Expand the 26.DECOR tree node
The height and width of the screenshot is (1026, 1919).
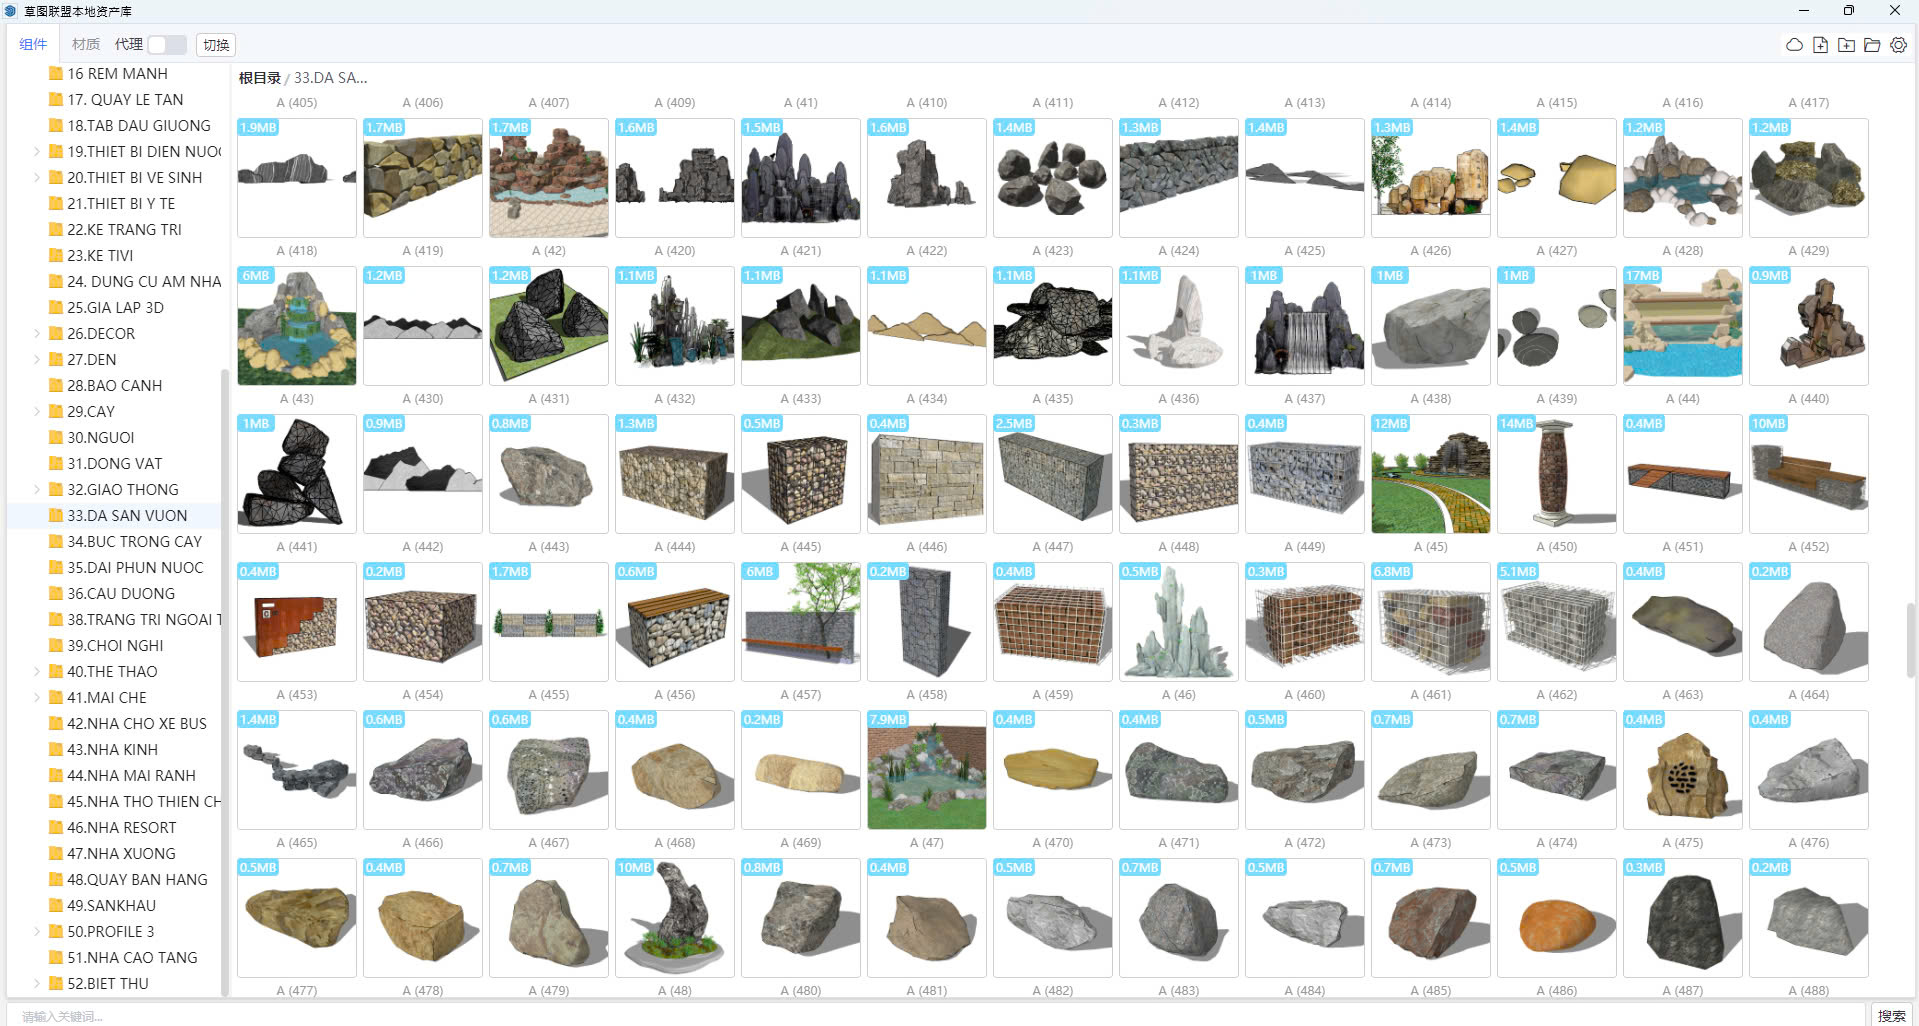[37, 334]
